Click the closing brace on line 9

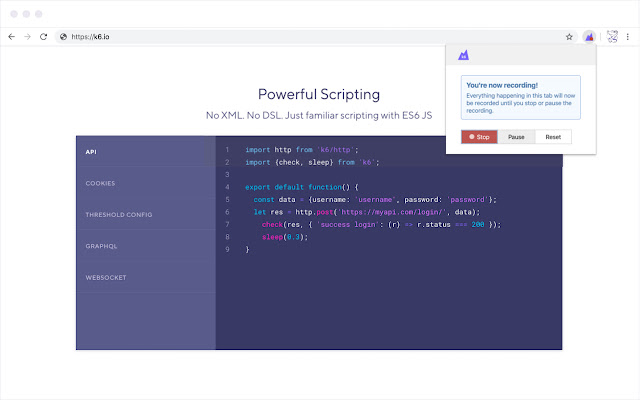click(247, 249)
